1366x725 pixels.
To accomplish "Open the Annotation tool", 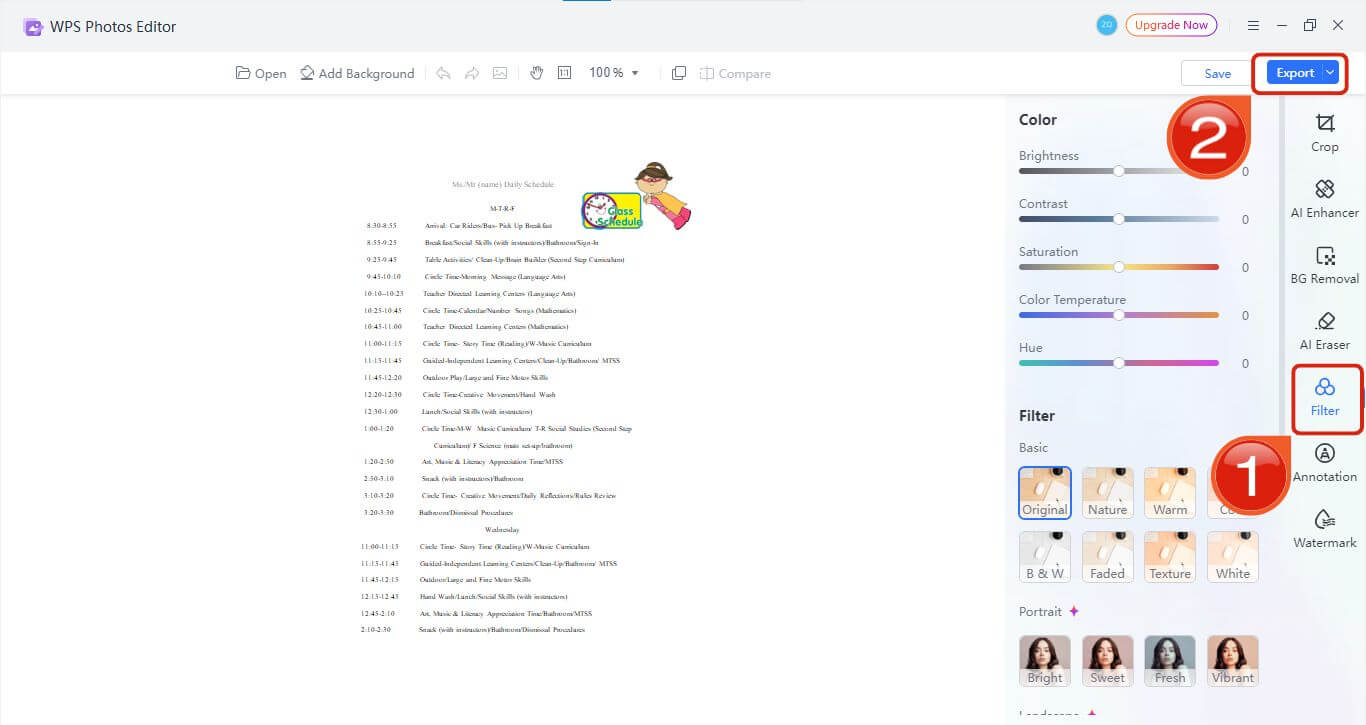I will (x=1324, y=462).
